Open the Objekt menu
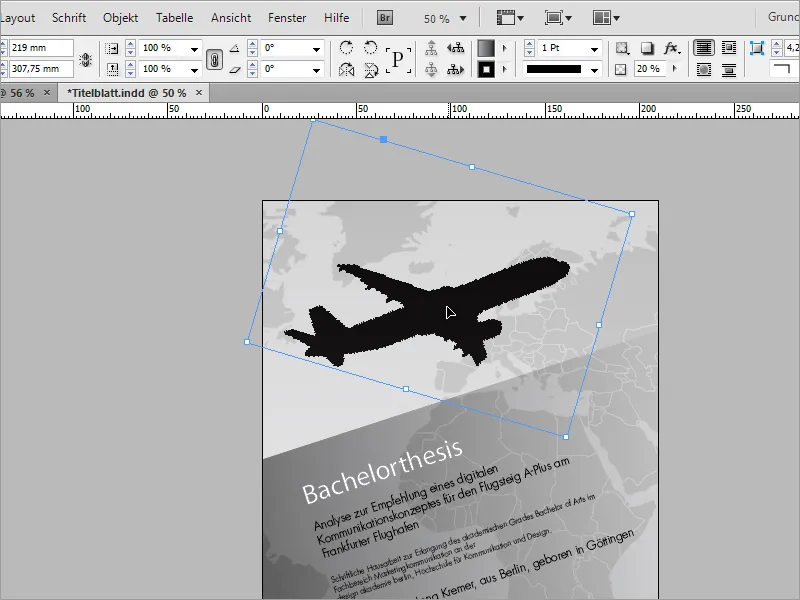 [x=120, y=18]
